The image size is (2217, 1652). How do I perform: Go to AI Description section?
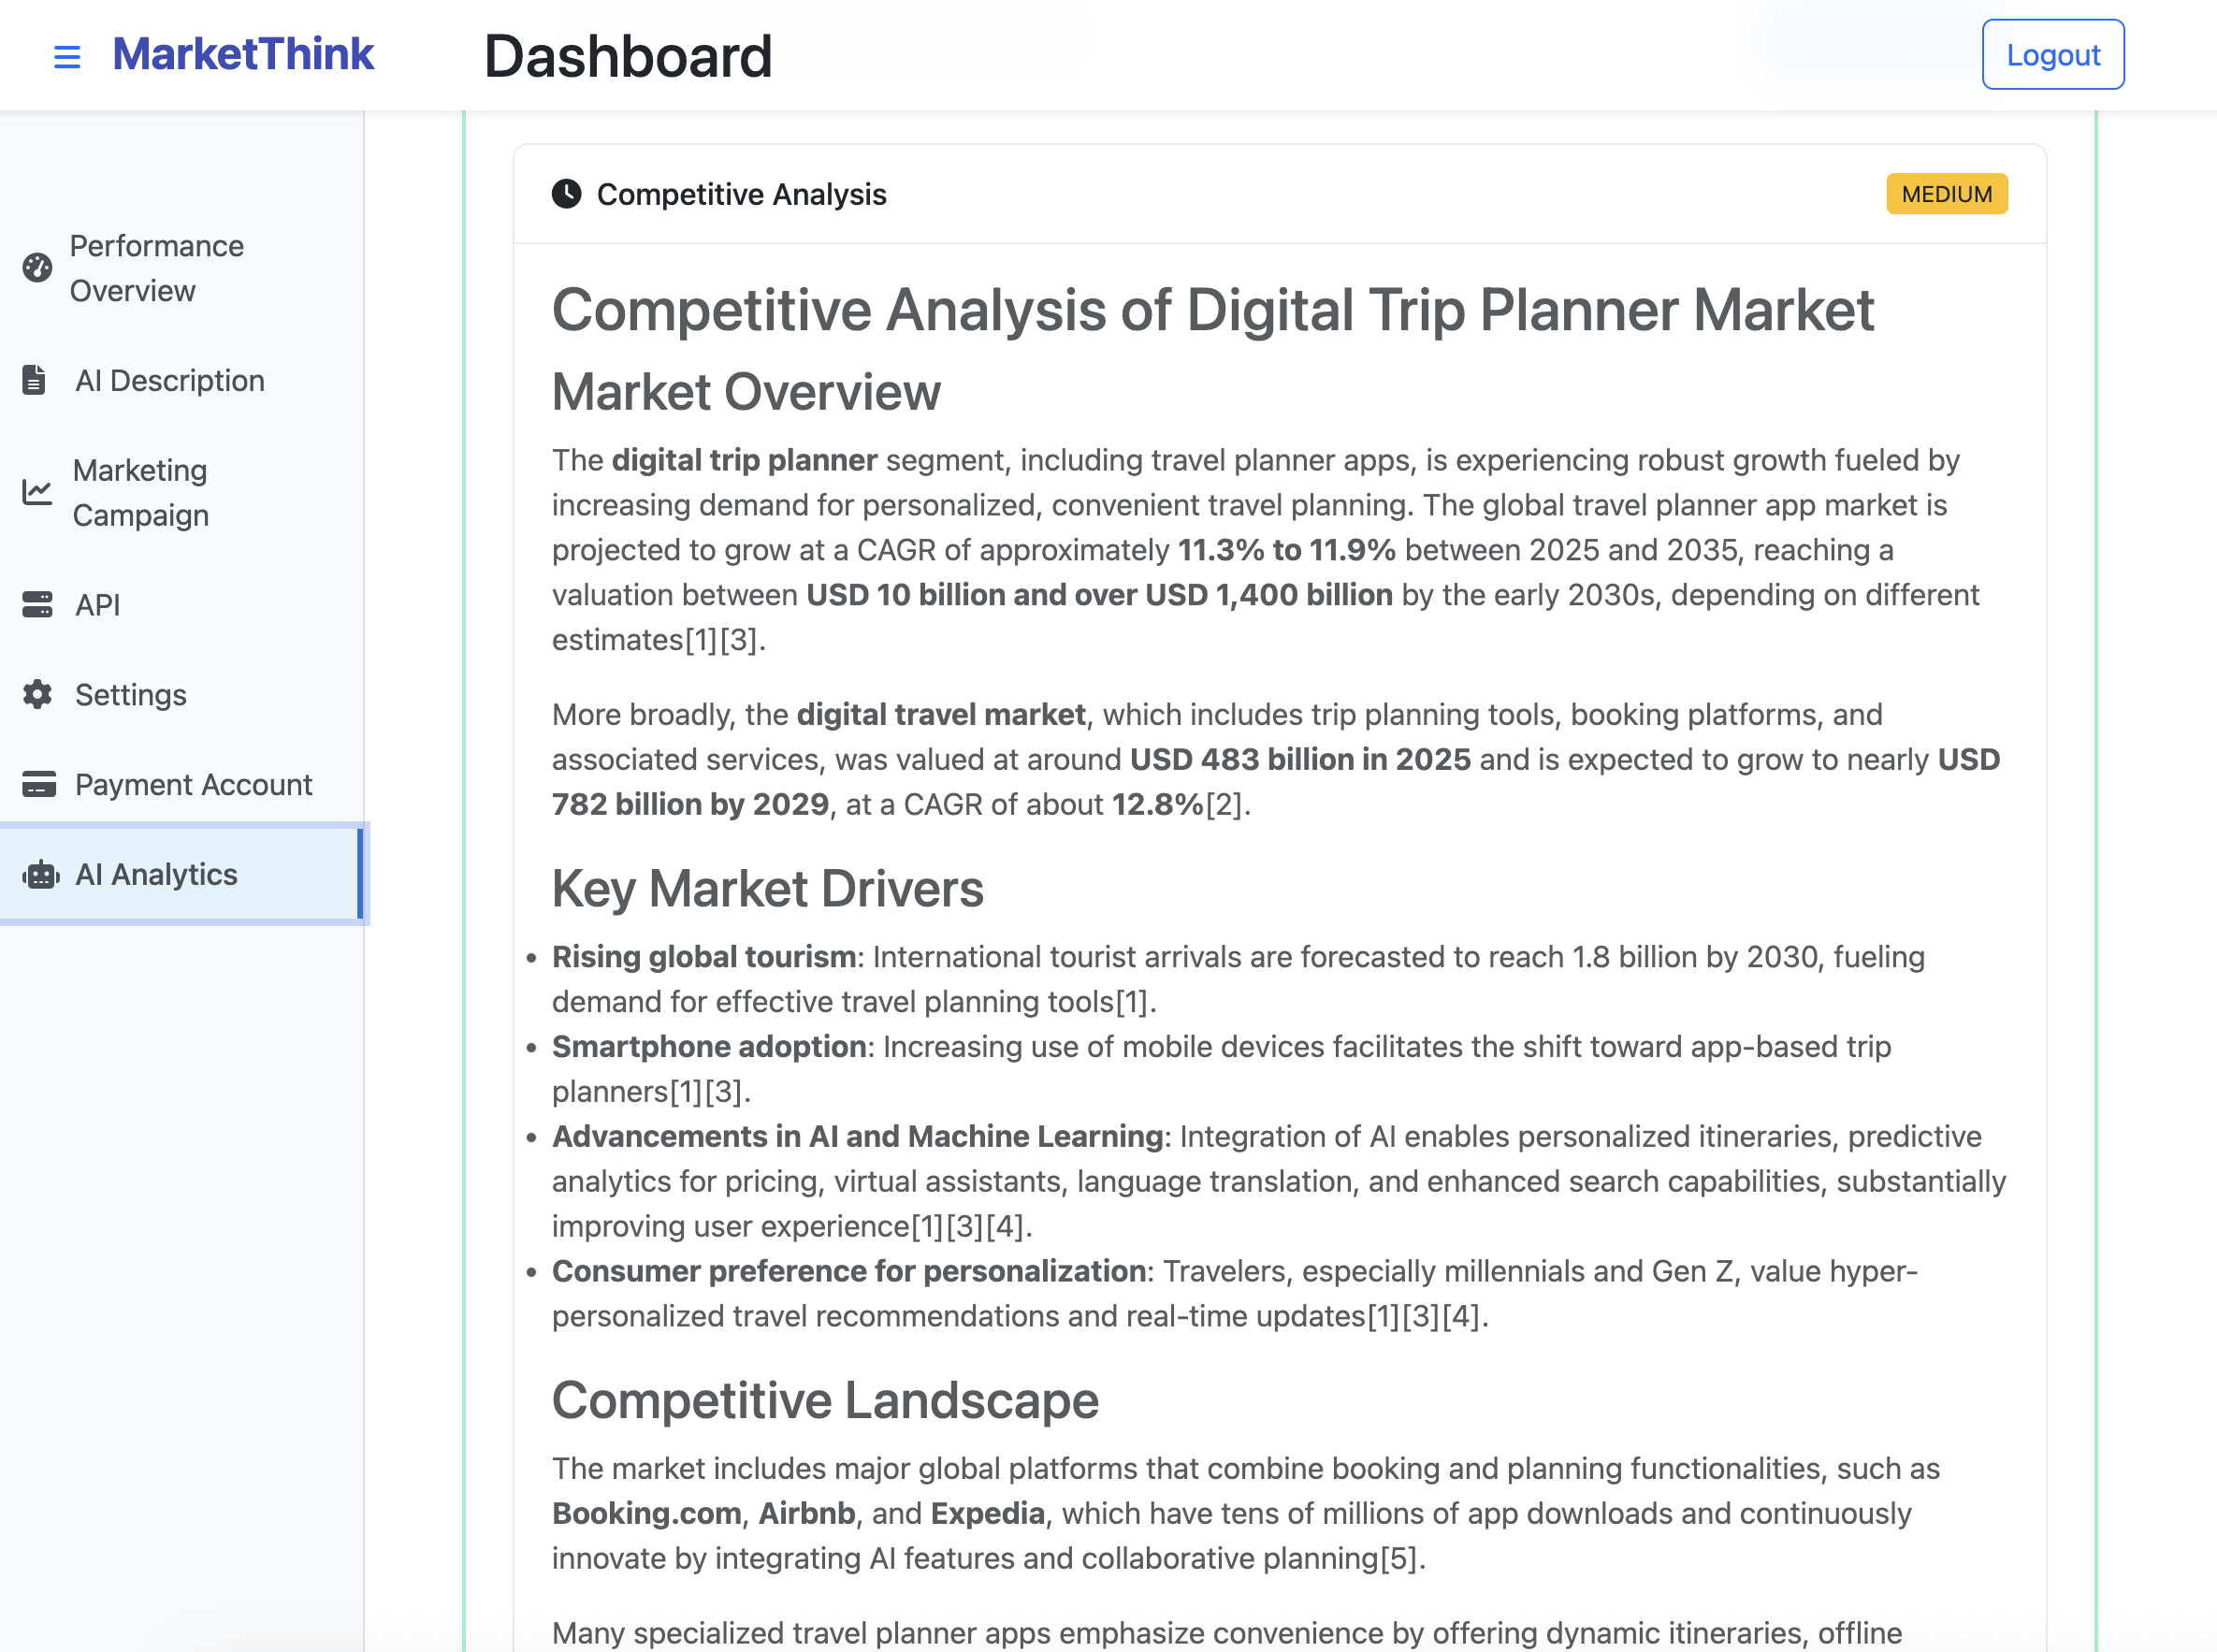169,380
